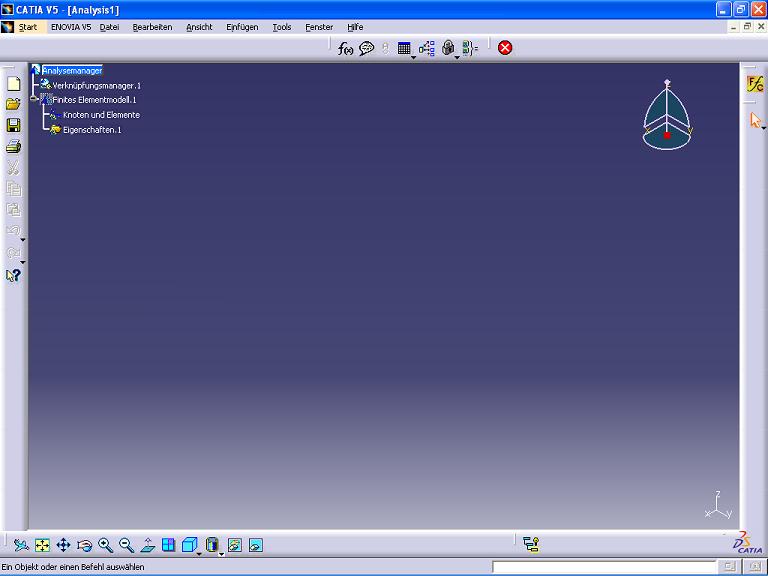
Task: Click the Undo icon
Action: coord(13,230)
